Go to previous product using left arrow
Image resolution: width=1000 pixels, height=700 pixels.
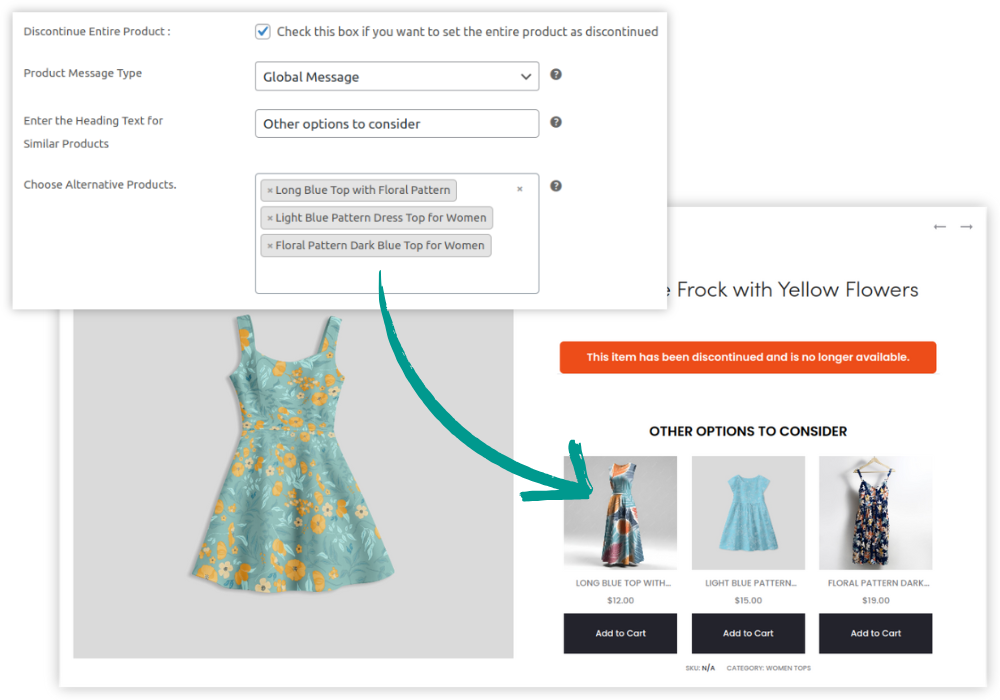coord(939,227)
